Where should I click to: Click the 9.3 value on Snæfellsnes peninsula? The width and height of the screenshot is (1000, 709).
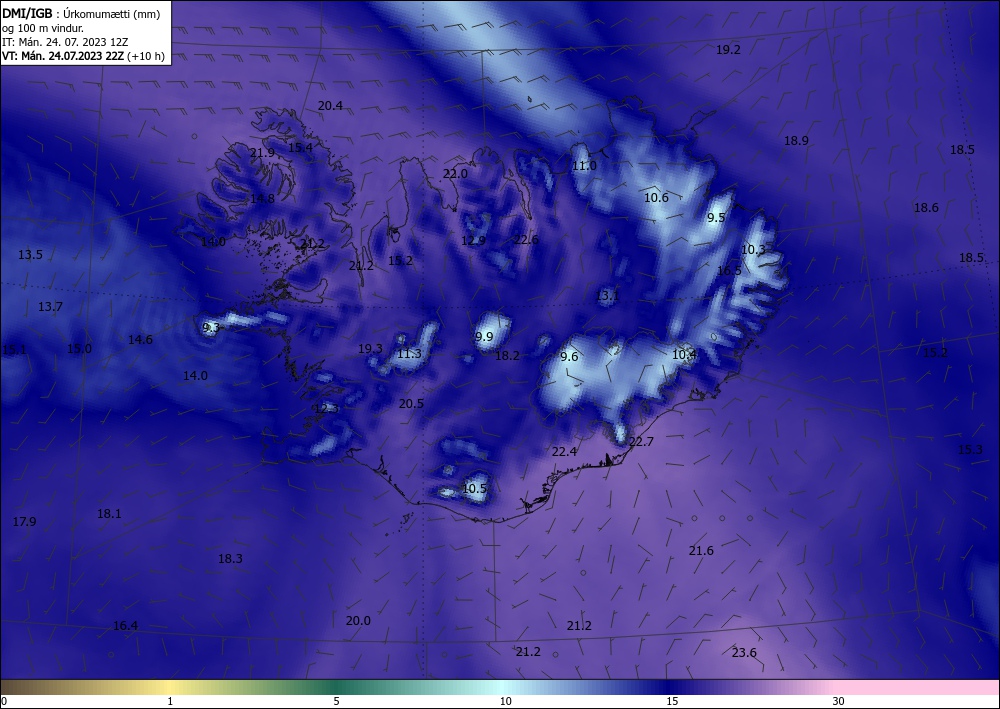pos(211,328)
